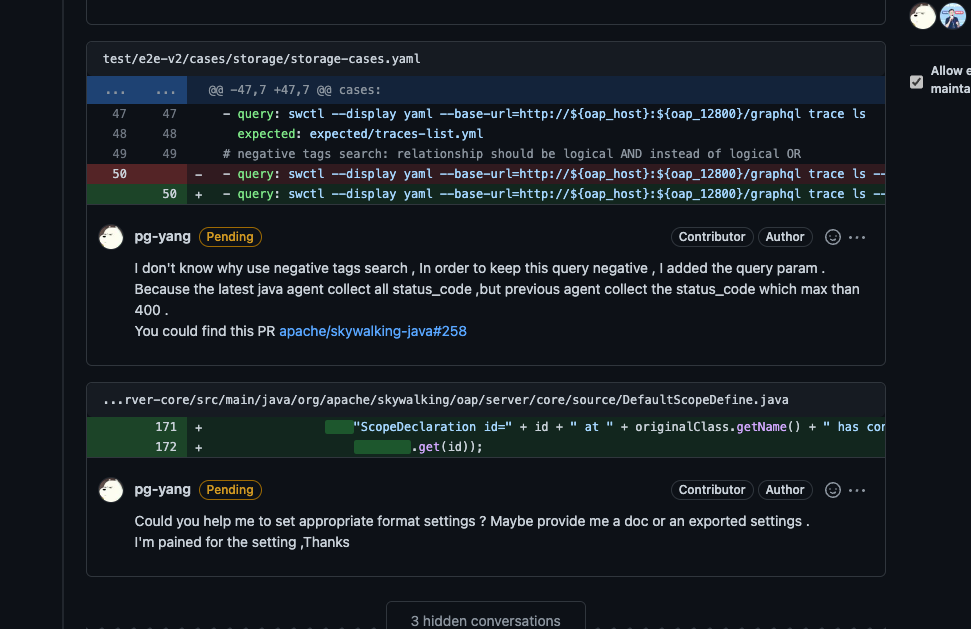Add emoji reaction to the format settings comment
This screenshot has width=971, height=629.
[x=833, y=490]
